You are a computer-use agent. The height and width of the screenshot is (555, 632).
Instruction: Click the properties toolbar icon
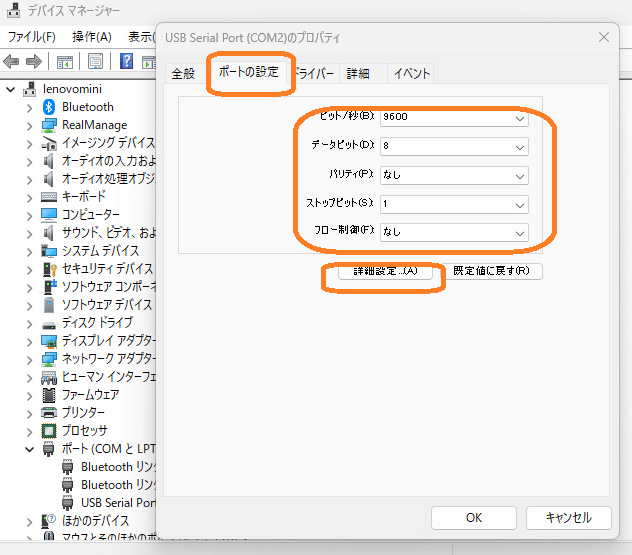tap(96, 62)
